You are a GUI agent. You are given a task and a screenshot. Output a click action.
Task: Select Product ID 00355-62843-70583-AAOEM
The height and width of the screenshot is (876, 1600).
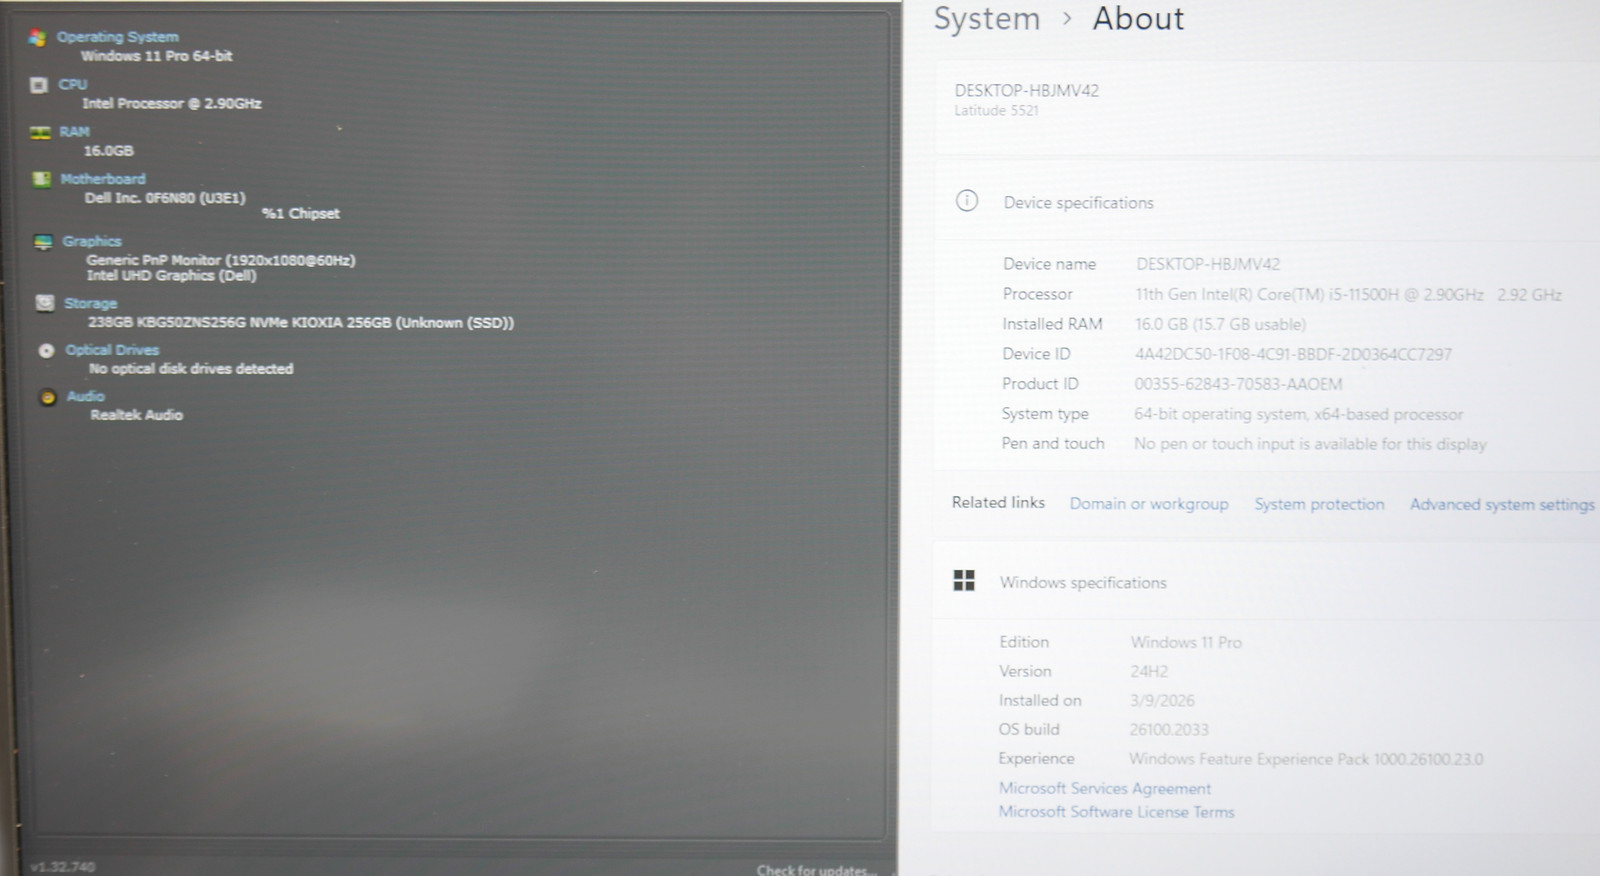click(x=1238, y=384)
